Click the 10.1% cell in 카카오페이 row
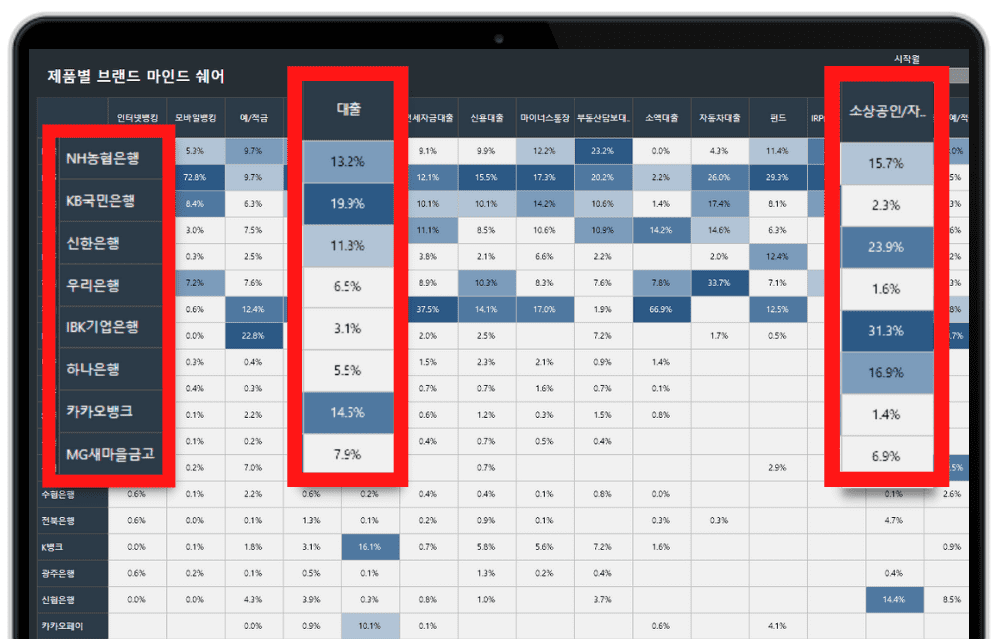Viewport: 1000px width, 639px height. 370,626
